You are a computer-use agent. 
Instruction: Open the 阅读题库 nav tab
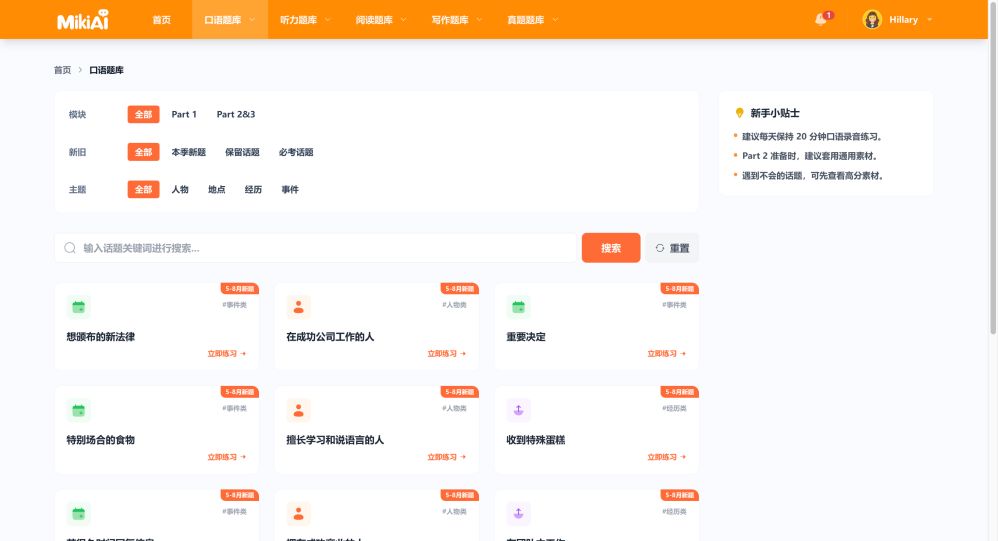[x=374, y=20]
